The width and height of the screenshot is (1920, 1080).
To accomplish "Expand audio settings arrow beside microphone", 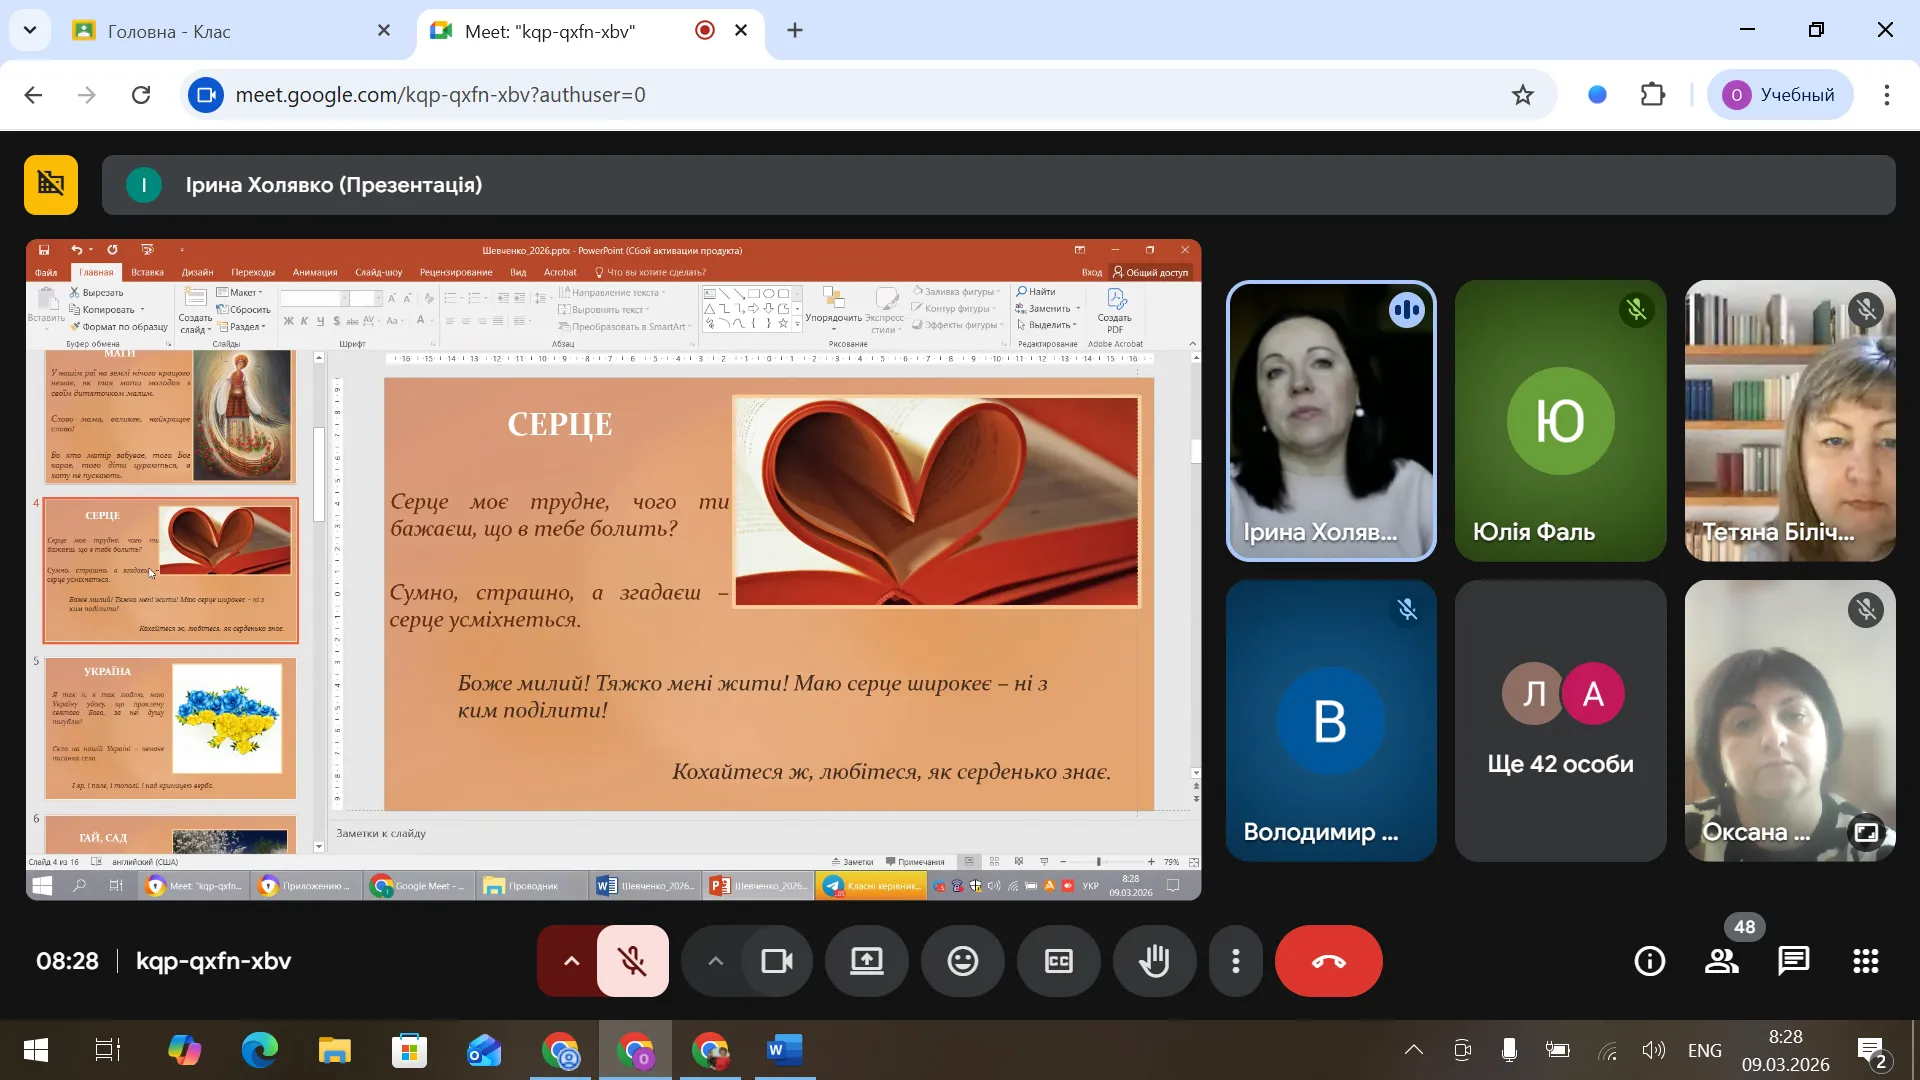I will (x=571, y=961).
